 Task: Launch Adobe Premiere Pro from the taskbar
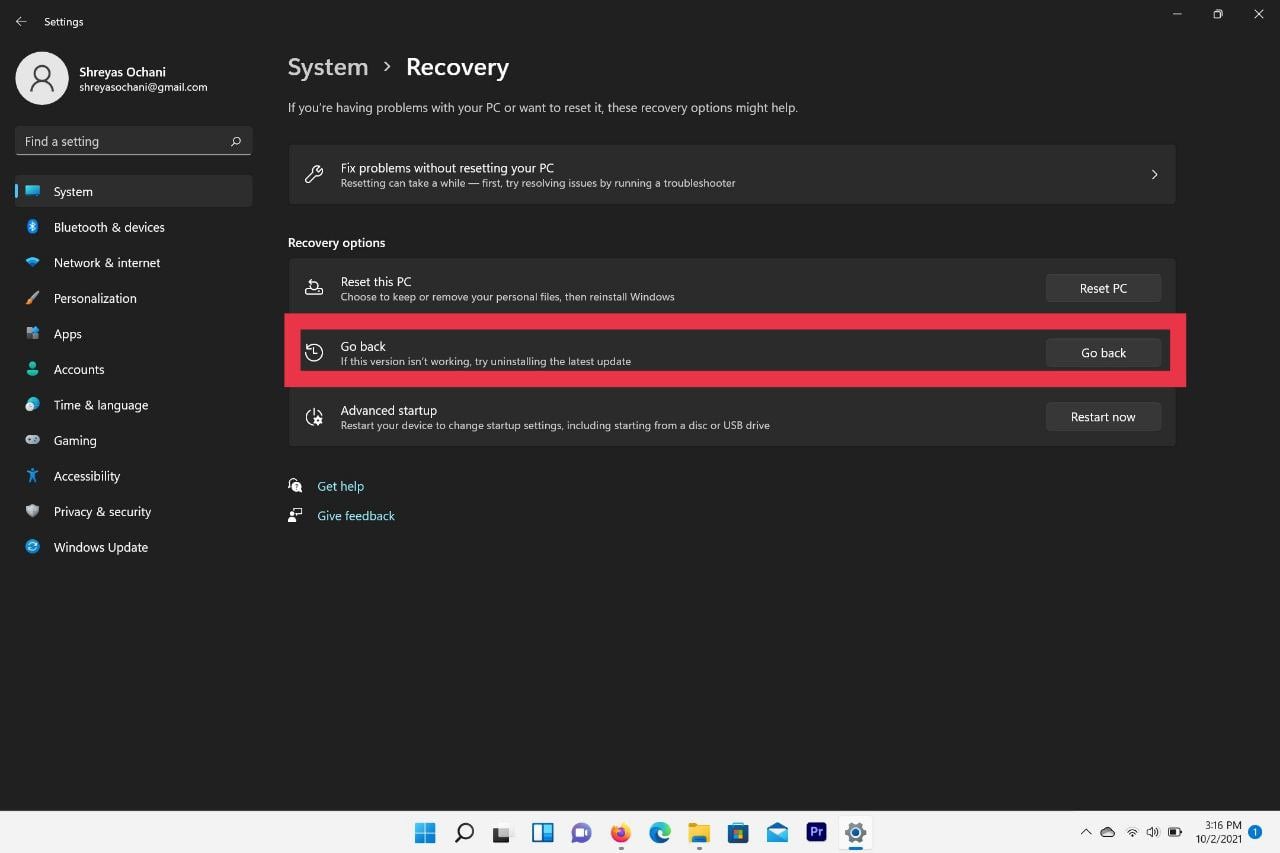point(816,832)
